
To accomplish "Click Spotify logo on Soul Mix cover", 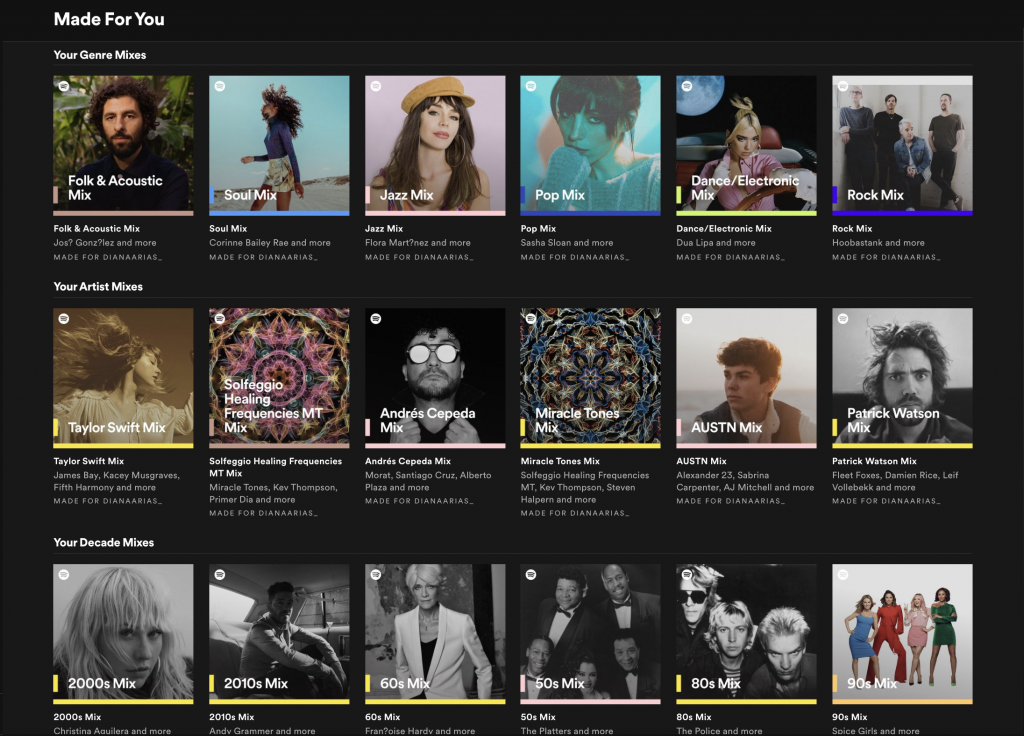I will 220,86.
